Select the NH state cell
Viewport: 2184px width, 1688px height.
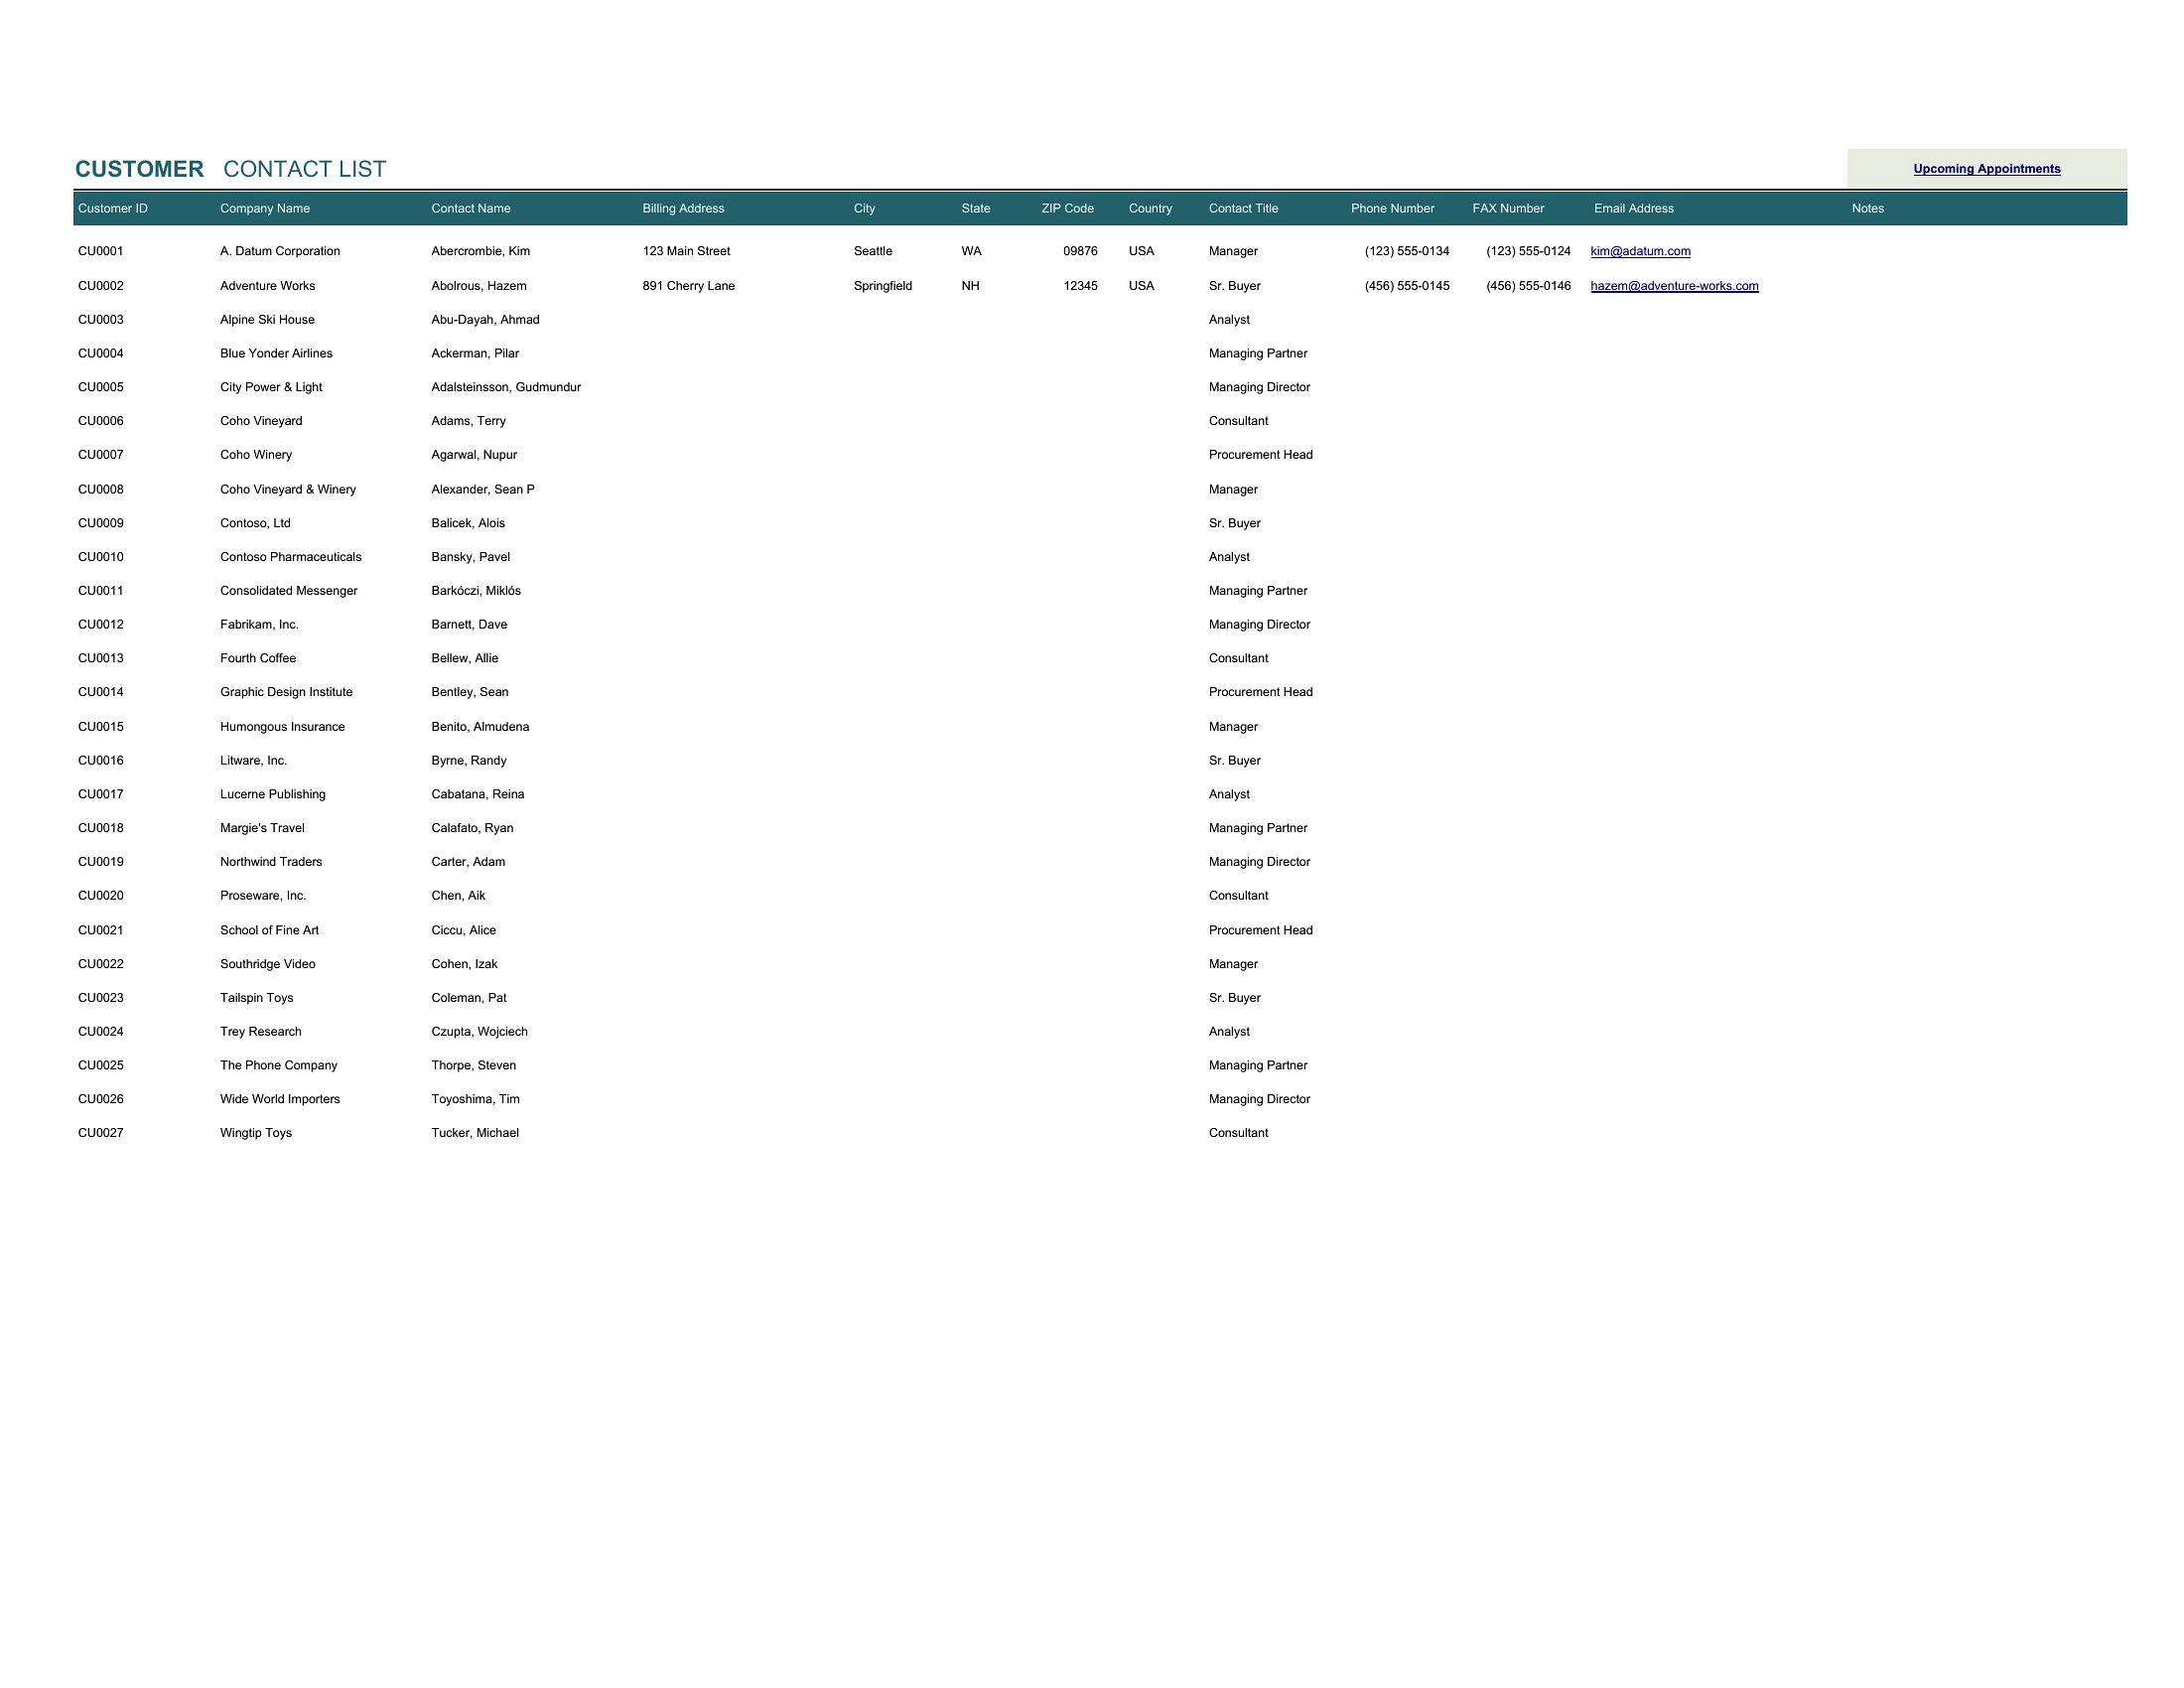[970, 286]
